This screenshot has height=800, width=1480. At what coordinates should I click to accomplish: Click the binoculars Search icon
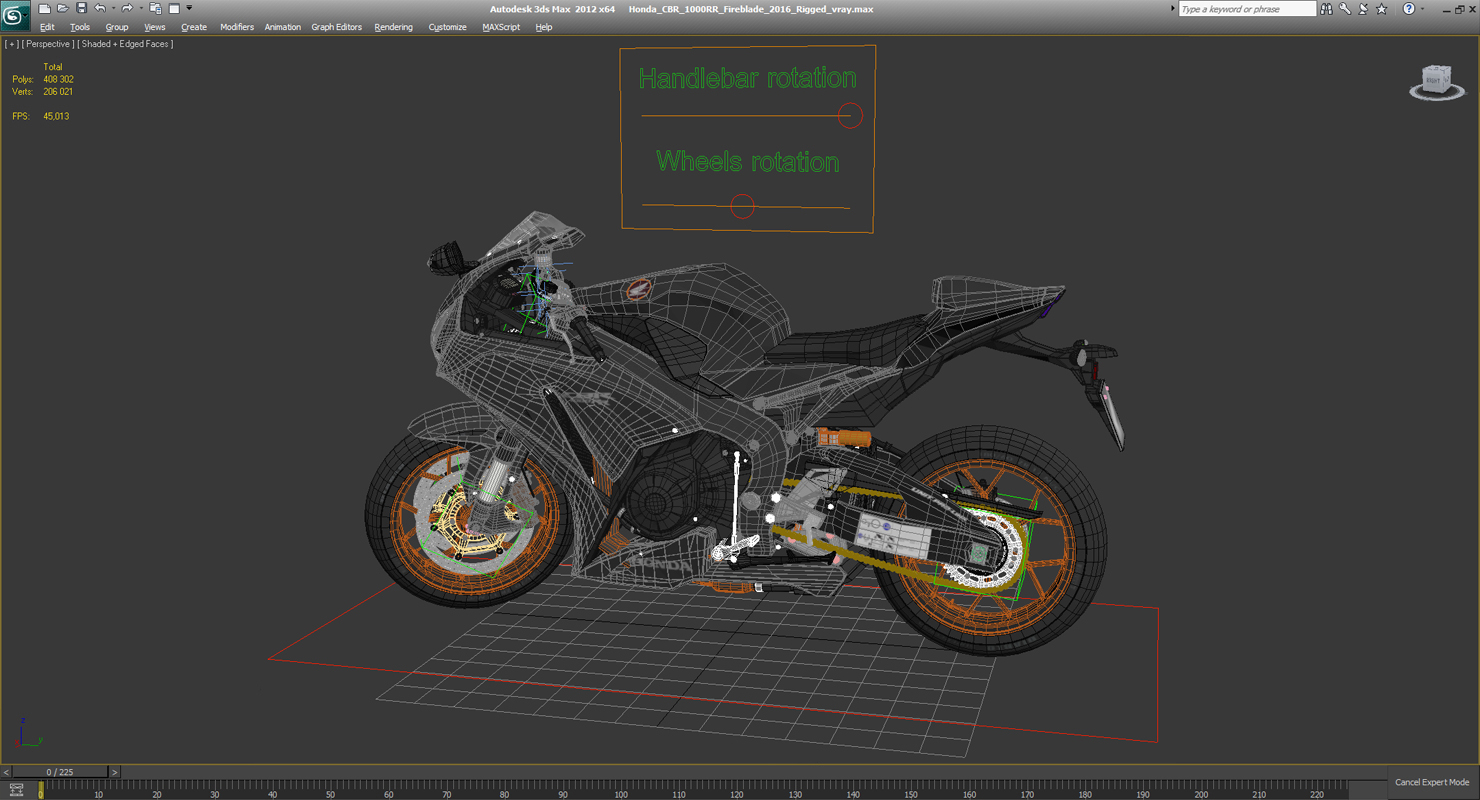(1326, 9)
